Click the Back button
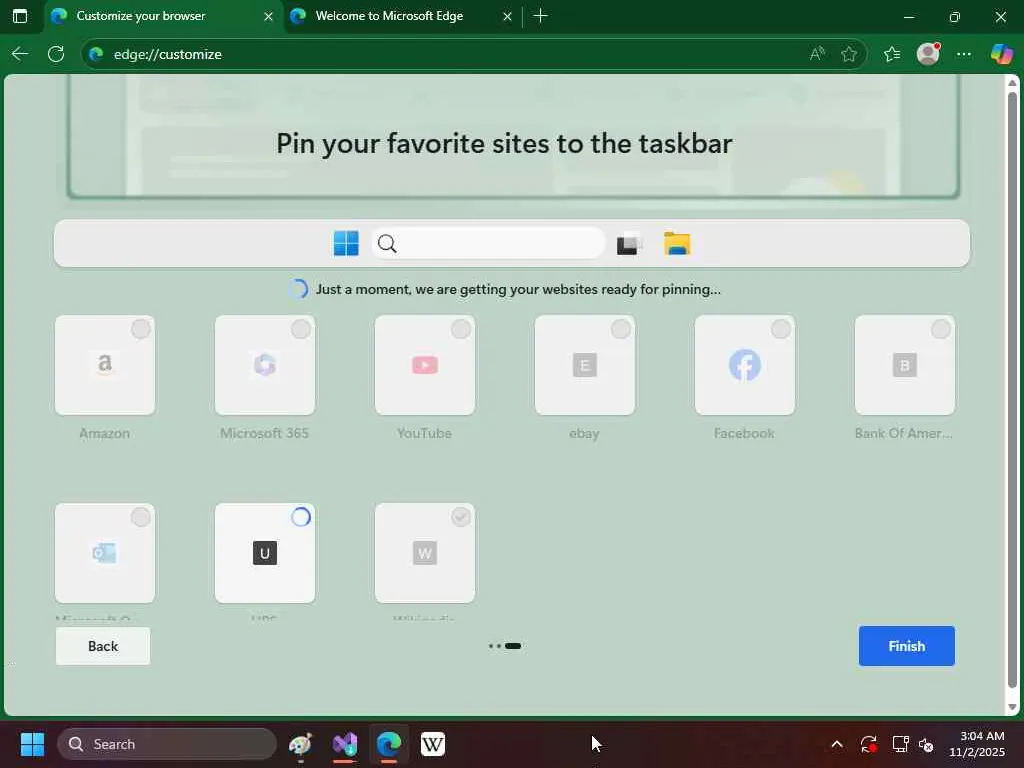 pos(103,646)
